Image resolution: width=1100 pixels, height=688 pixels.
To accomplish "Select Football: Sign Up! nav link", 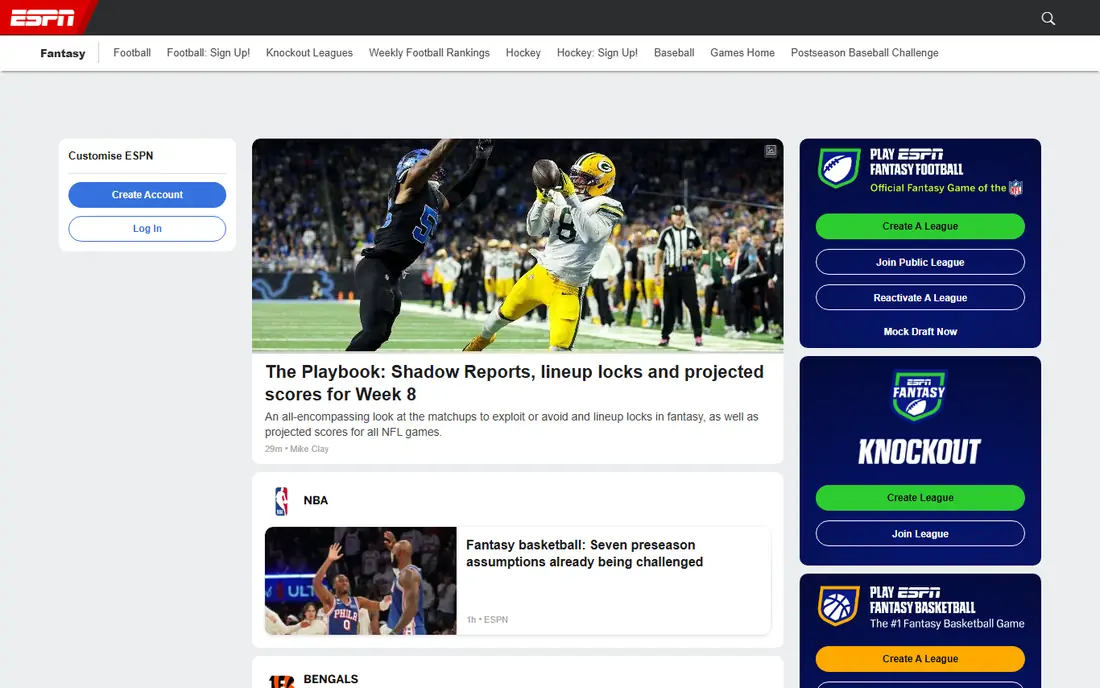I will [208, 53].
